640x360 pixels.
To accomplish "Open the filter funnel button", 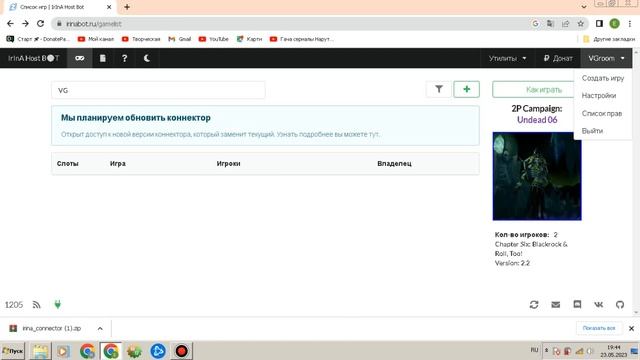I will [x=439, y=89].
